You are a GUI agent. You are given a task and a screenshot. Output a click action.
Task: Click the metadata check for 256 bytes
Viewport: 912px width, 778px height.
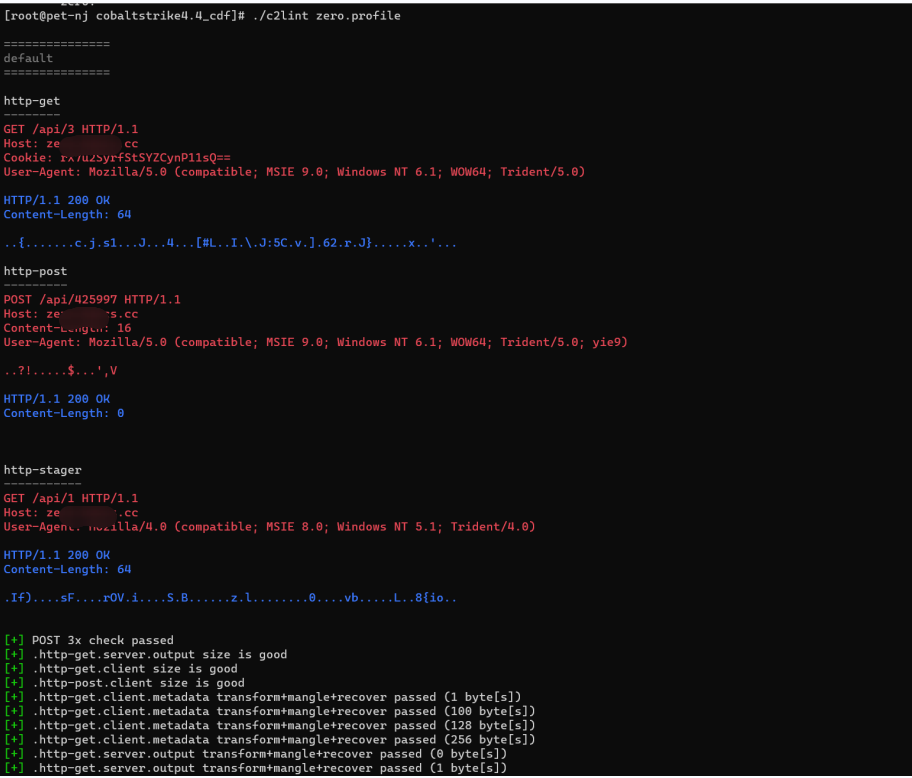(284, 739)
